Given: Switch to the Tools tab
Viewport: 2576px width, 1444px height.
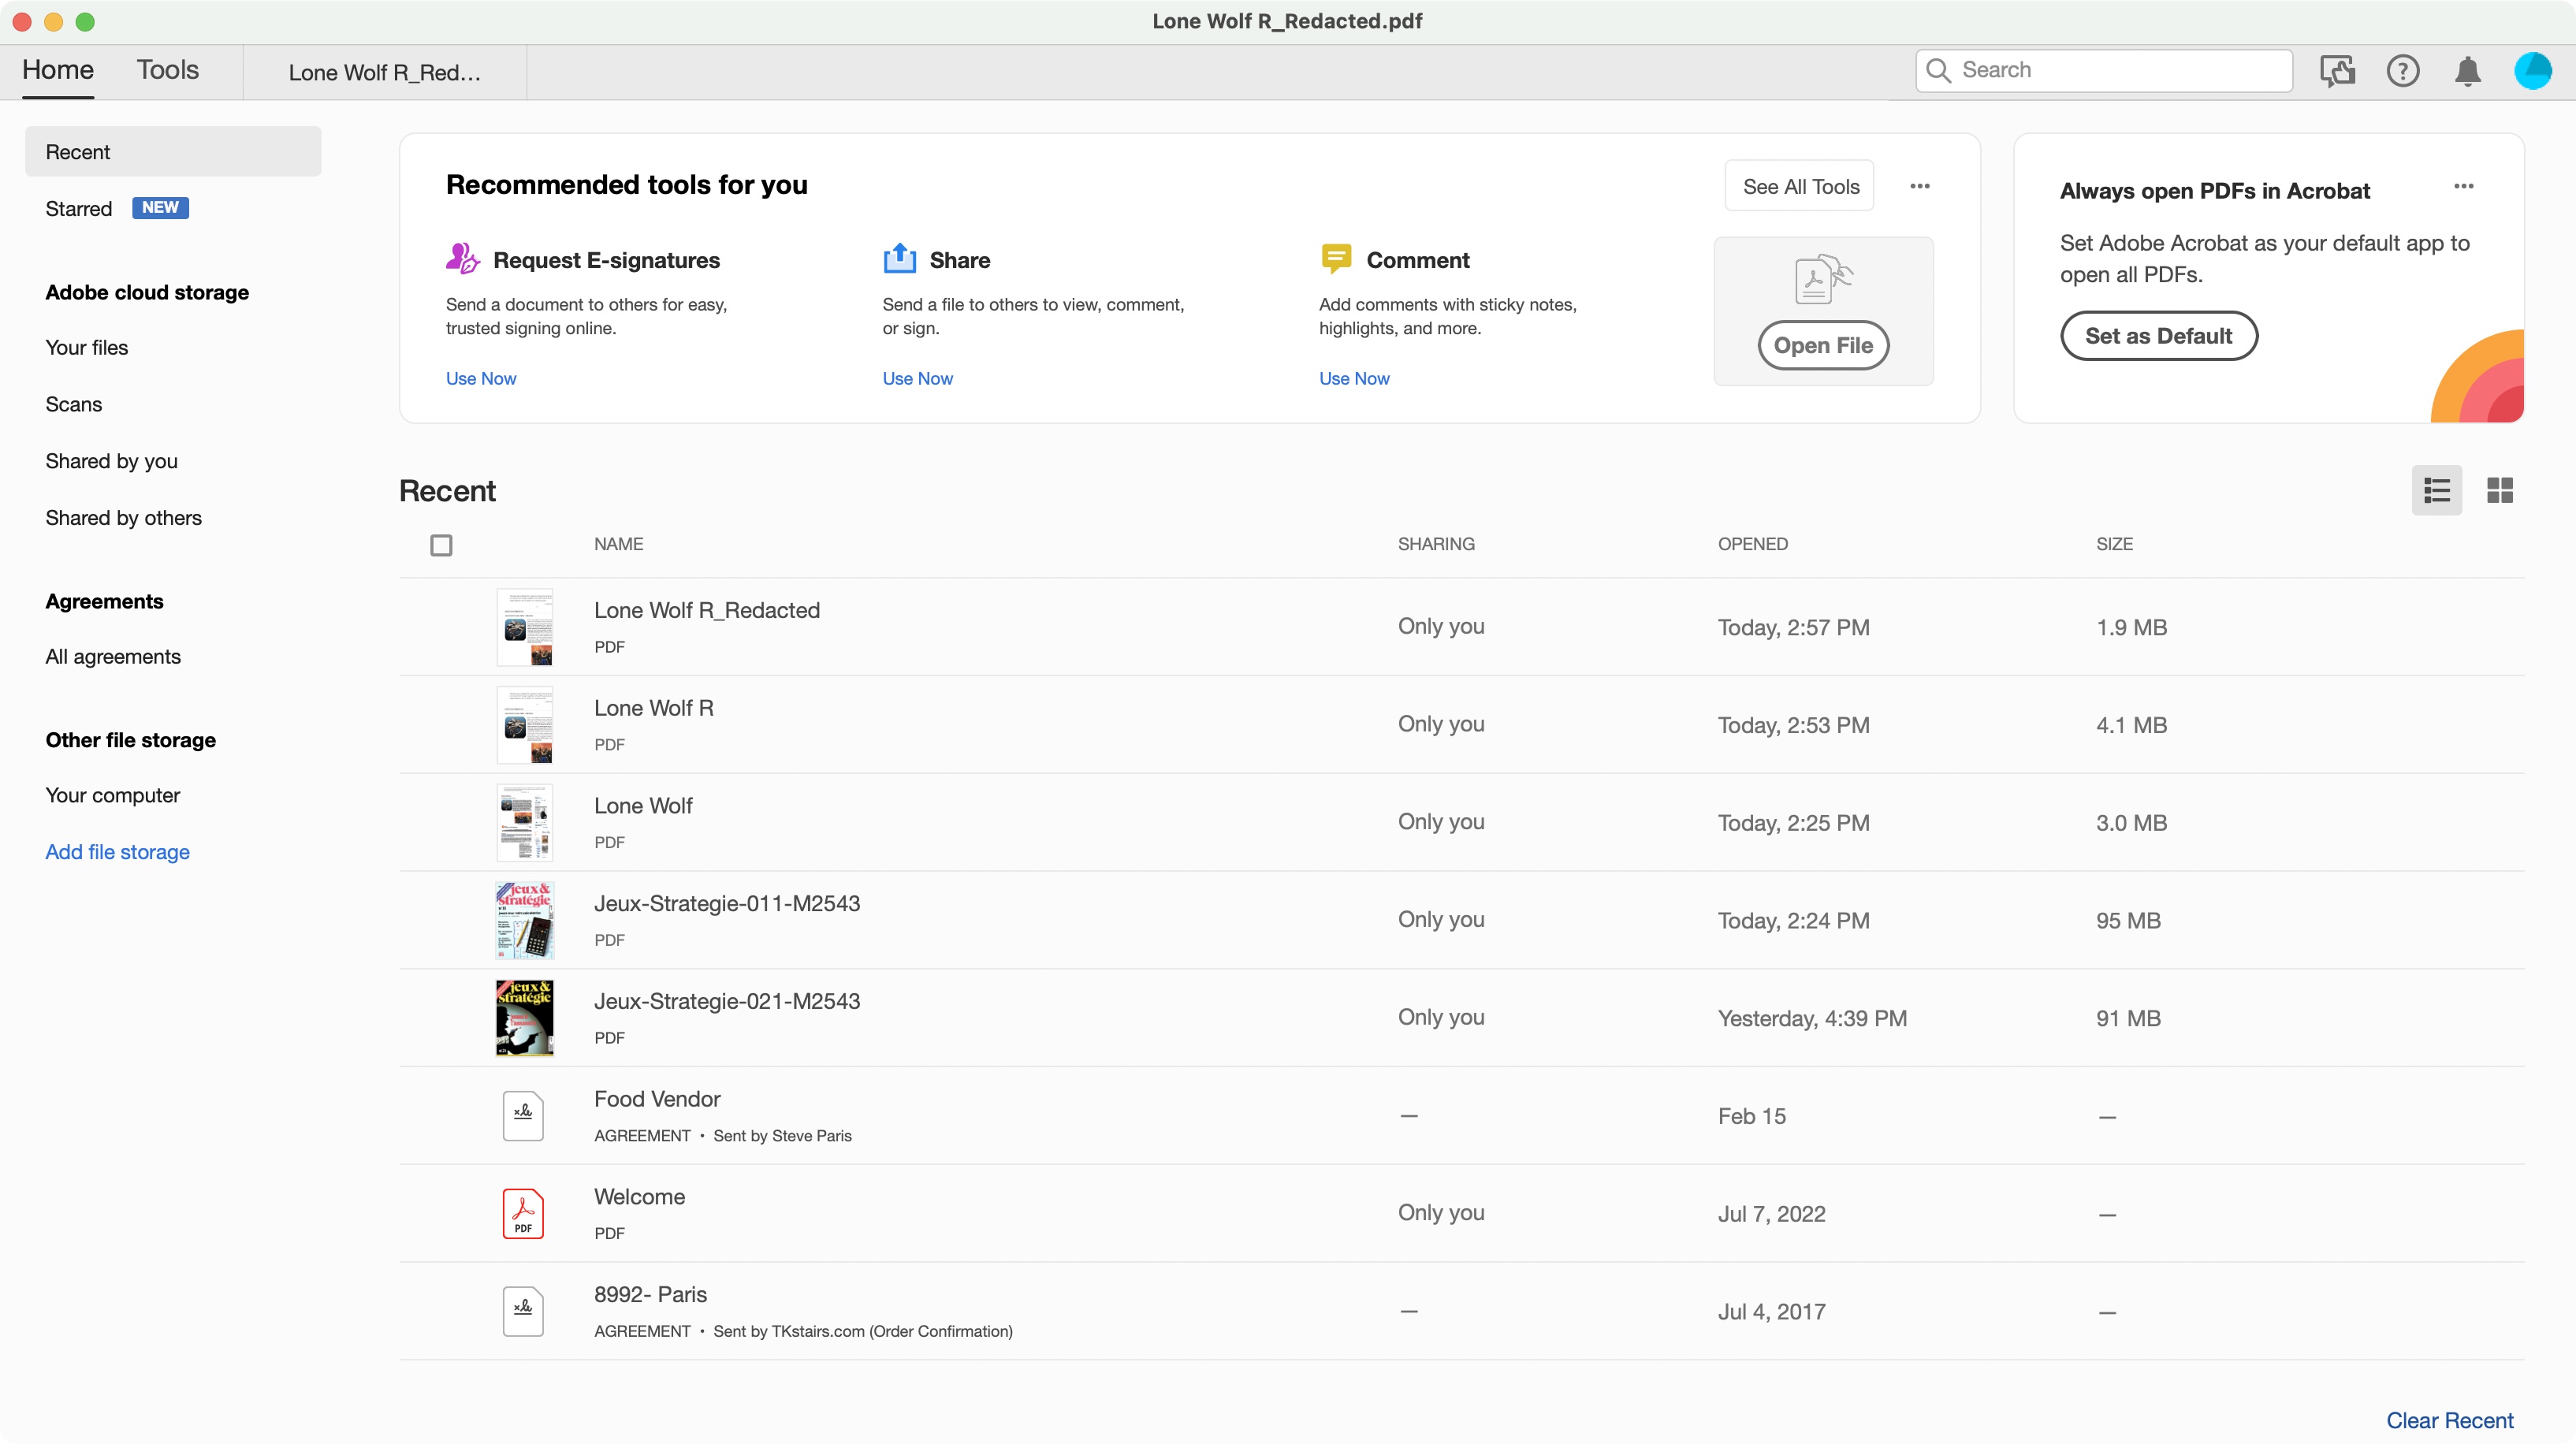Looking at the screenshot, I should point(168,70).
